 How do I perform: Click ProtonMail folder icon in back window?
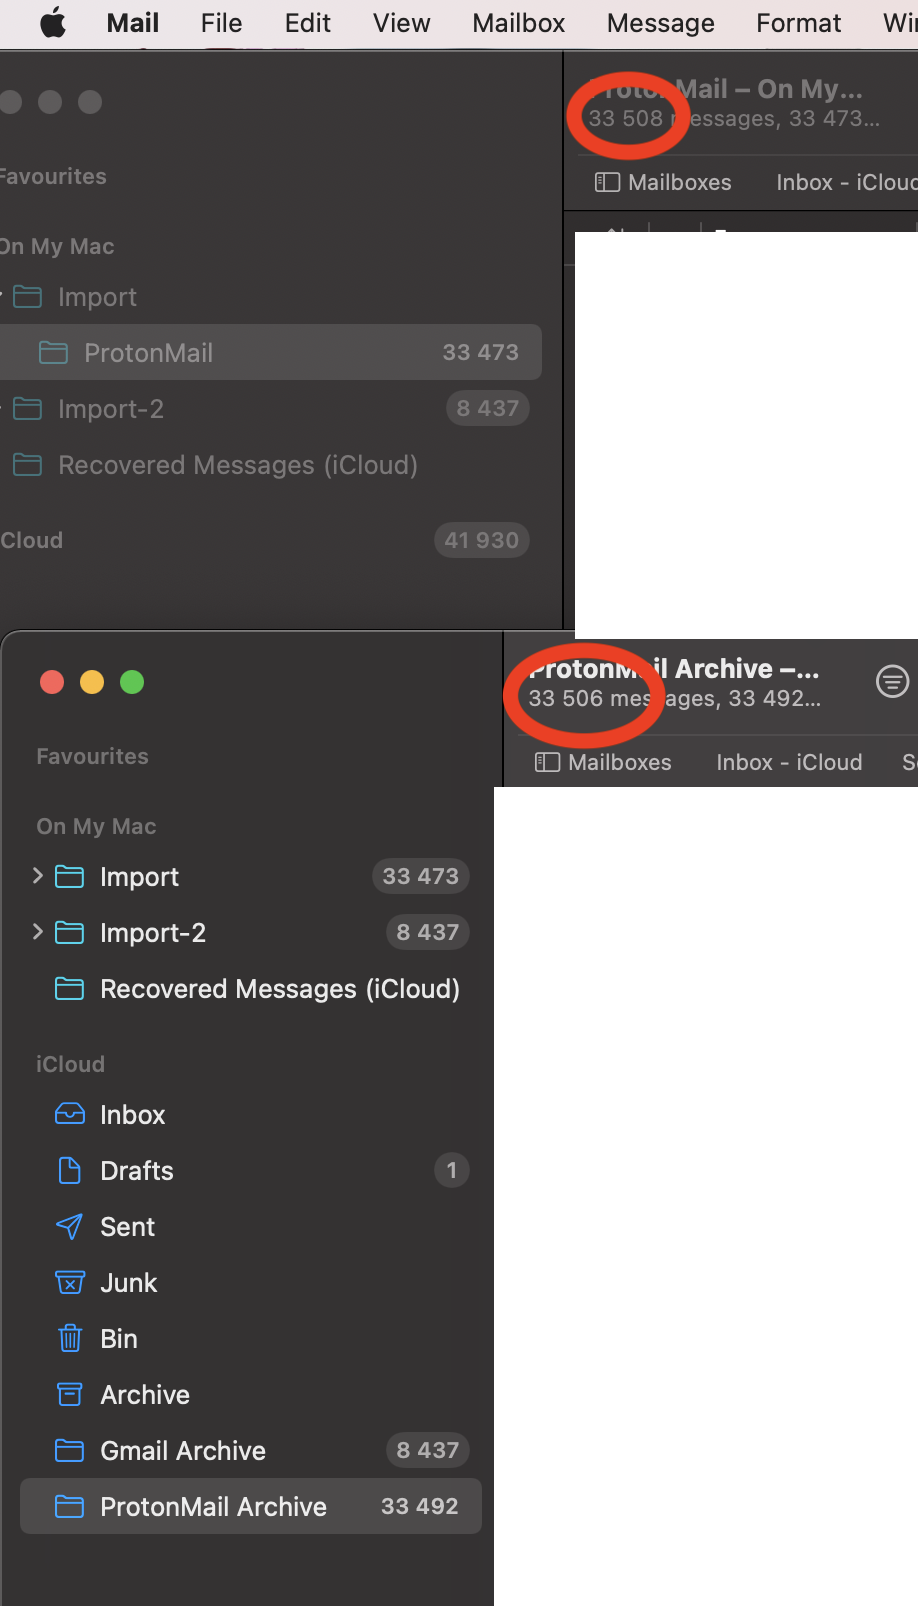tap(53, 352)
